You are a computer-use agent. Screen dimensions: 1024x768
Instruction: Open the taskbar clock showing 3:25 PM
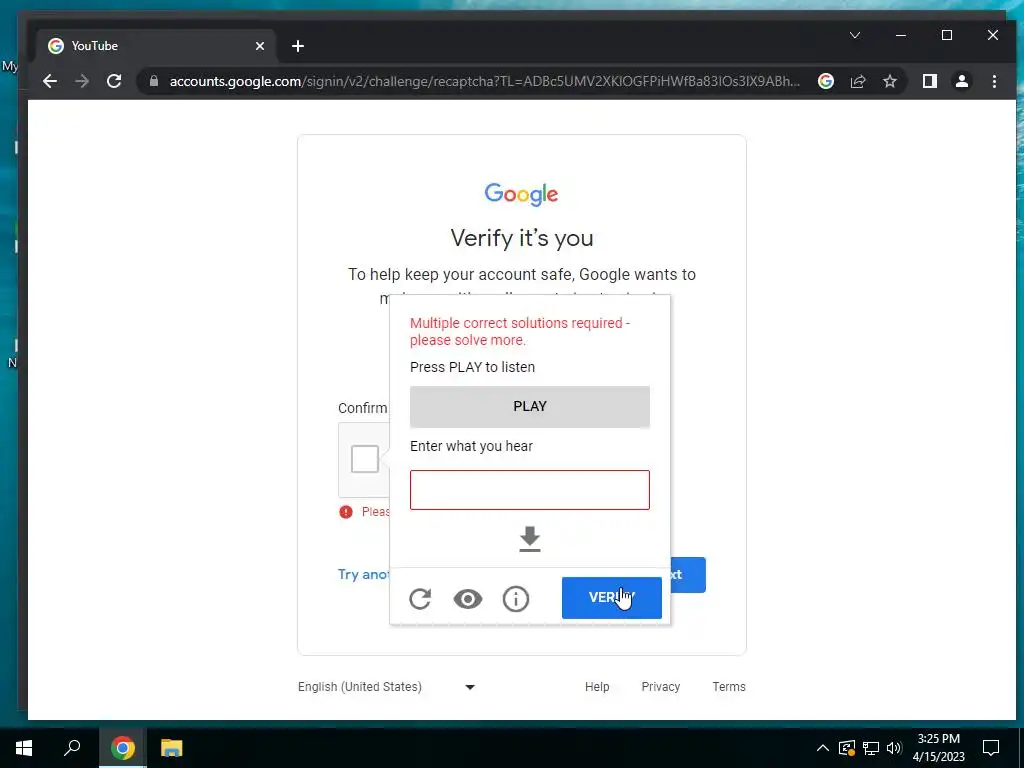coord(938,748)
